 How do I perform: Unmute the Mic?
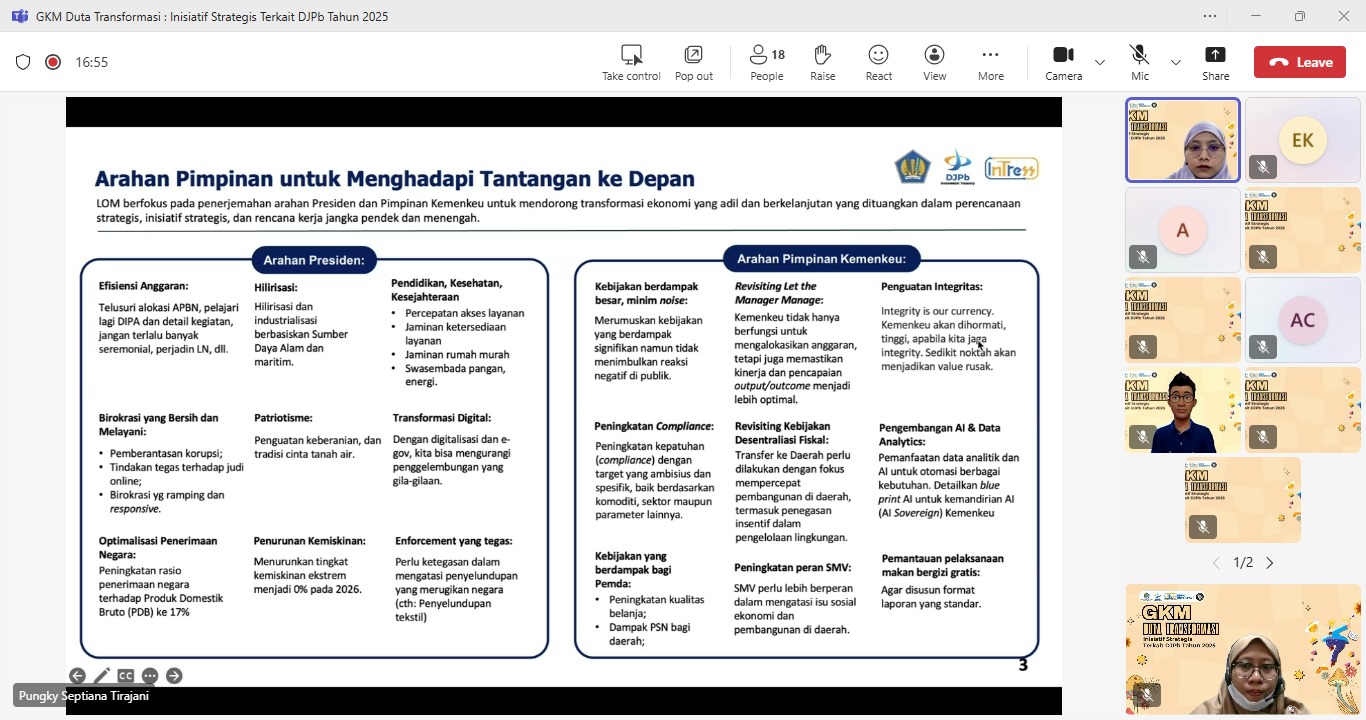pos(1139,62)
